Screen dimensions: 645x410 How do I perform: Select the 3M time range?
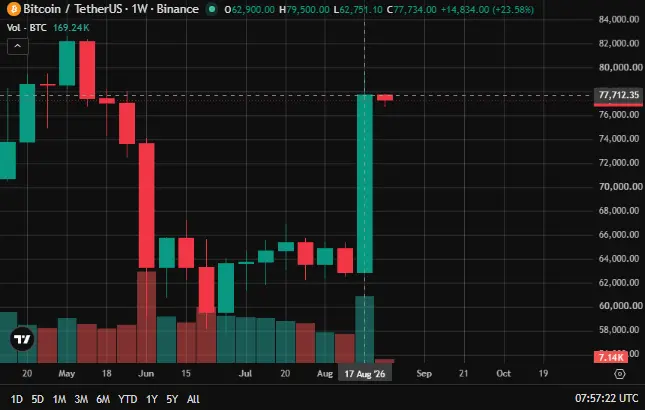click(81, 399)
